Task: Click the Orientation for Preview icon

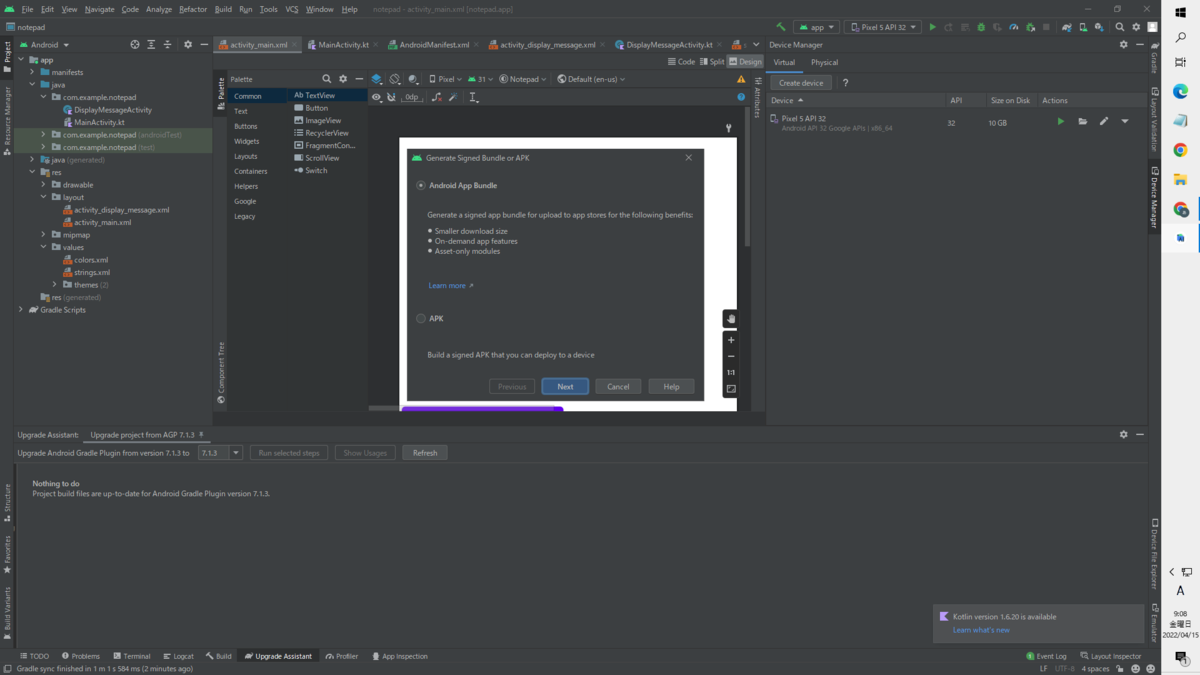Action: [x=395, y=79]
